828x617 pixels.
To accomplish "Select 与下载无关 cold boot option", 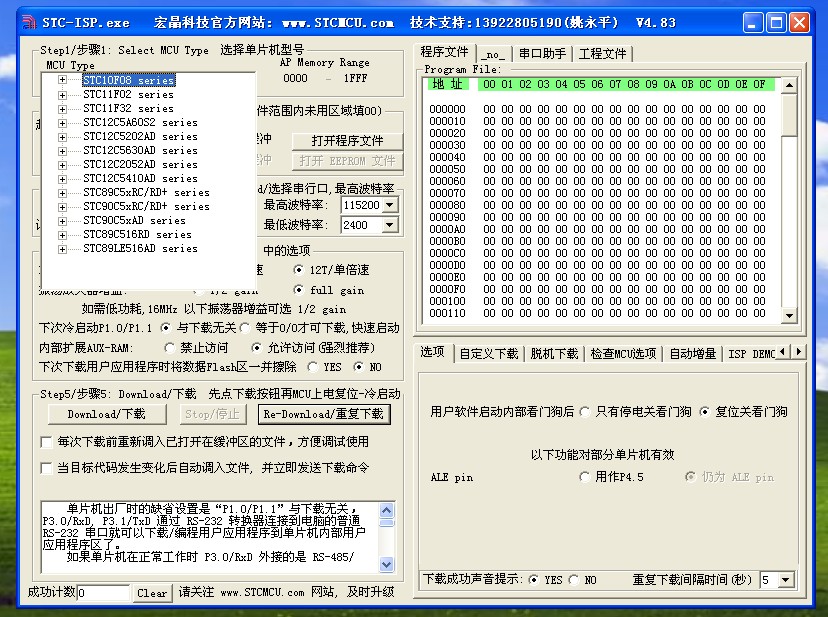I will pos(166,328).
